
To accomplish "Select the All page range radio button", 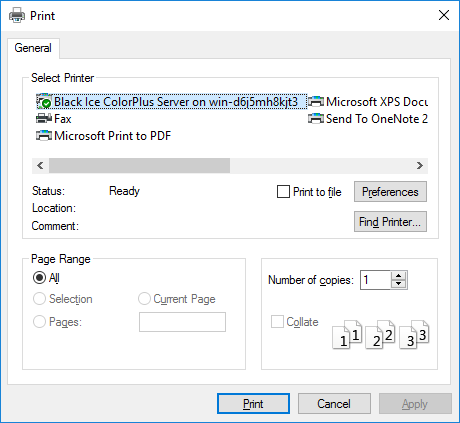I will 39,278.
